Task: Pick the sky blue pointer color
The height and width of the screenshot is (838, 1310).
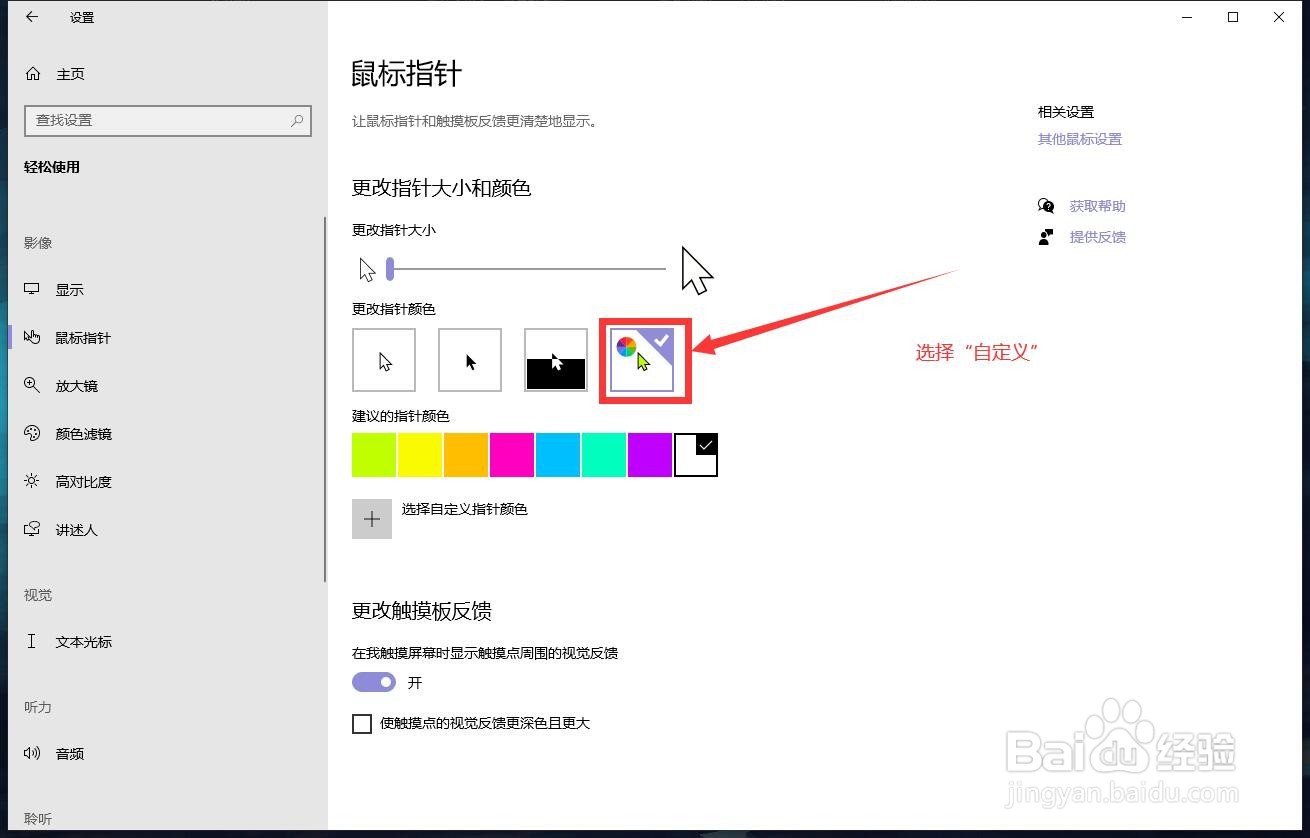Action: pyautogui.click(x=558, y=455)
